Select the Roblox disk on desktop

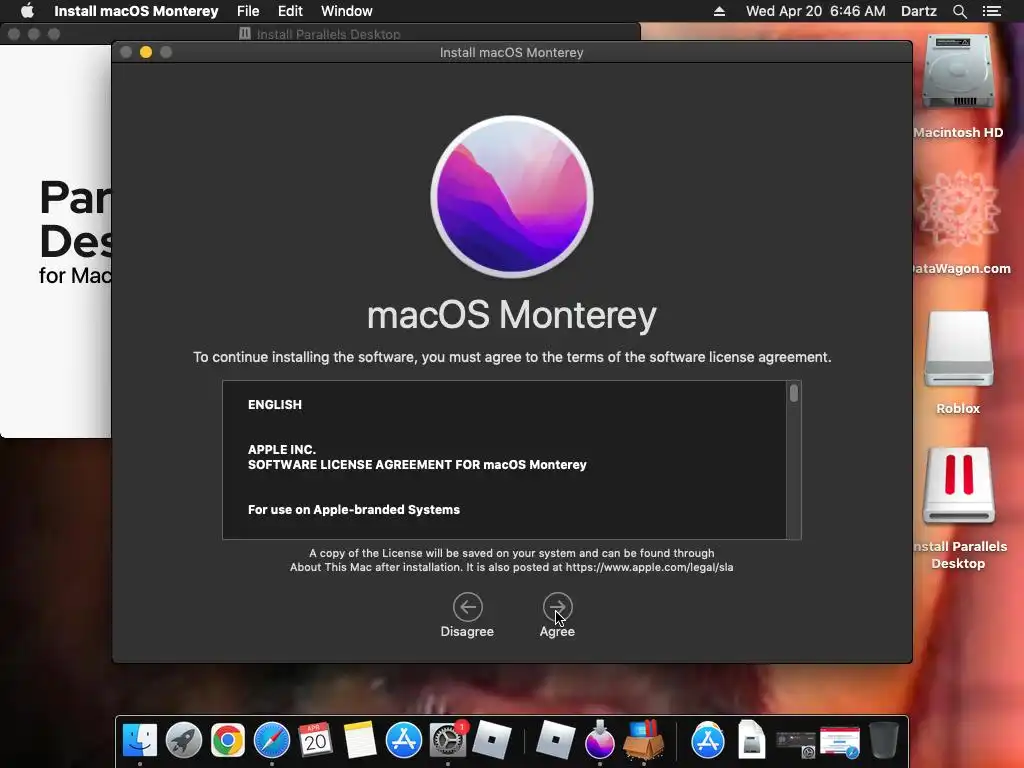click(958, 349)
